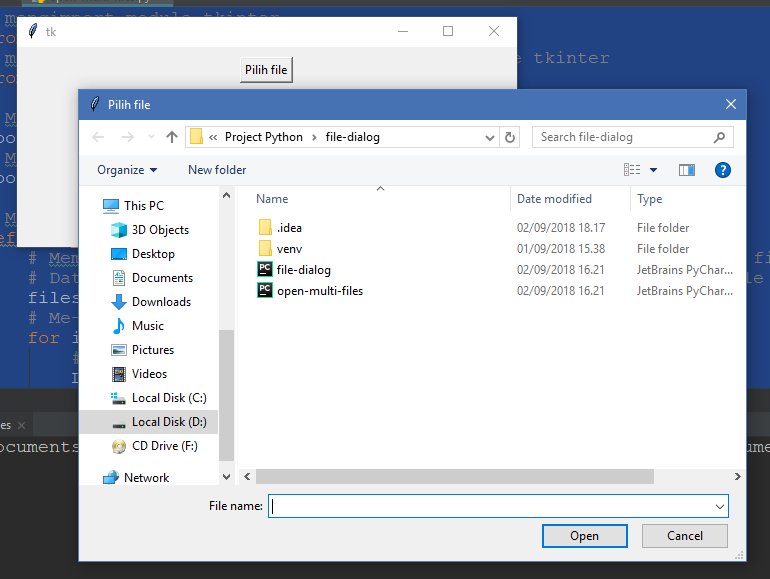770x579 pixels.
Task: Select the venv folder
Action: [289, 249]
